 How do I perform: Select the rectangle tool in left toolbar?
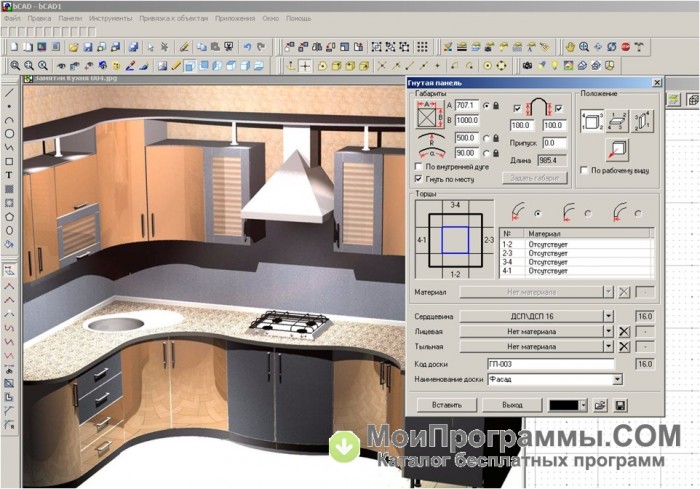pyautogui.click(x=9, y=161)
